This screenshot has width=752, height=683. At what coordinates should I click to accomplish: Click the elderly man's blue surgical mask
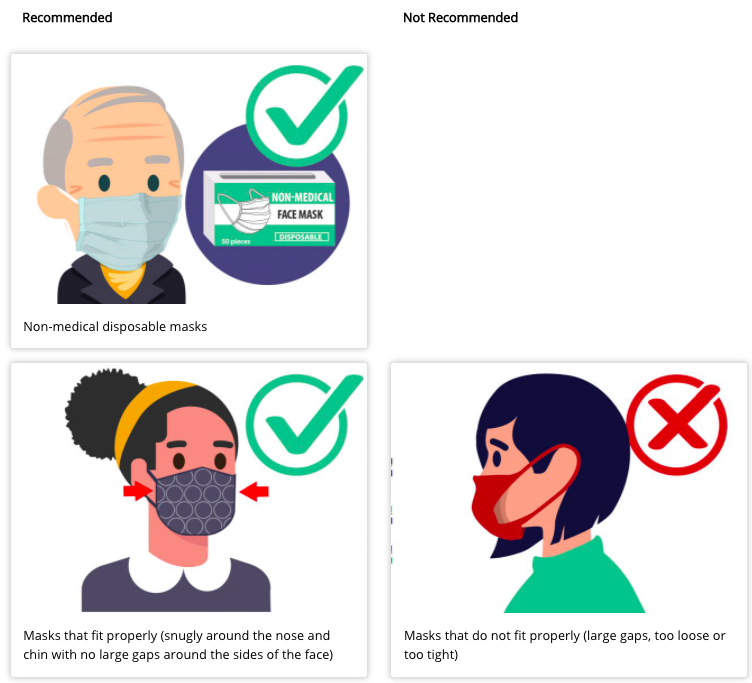(129, 230)
